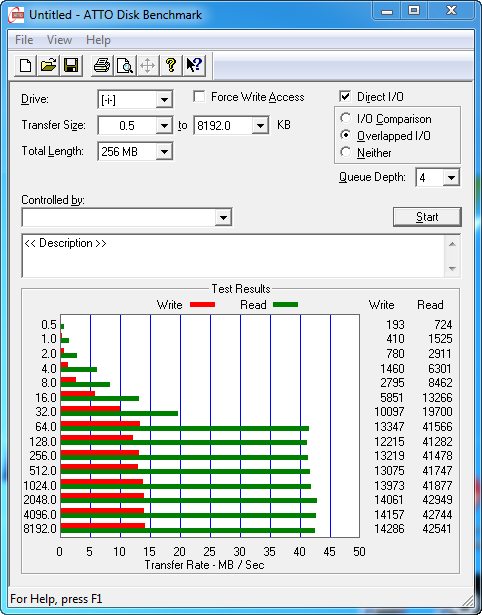Click the window resize grip in status bar
The height and width of the screenshot is (615, 482).
tap(466, 600)
